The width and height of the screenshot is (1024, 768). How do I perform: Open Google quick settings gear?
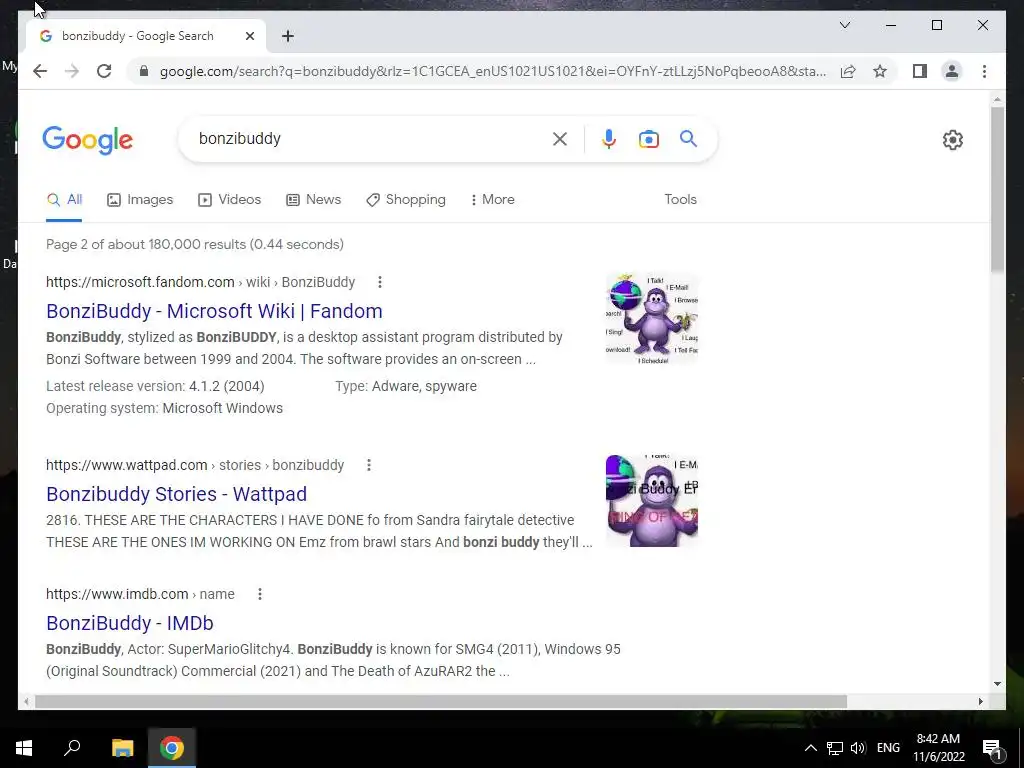tap(952, 140)
